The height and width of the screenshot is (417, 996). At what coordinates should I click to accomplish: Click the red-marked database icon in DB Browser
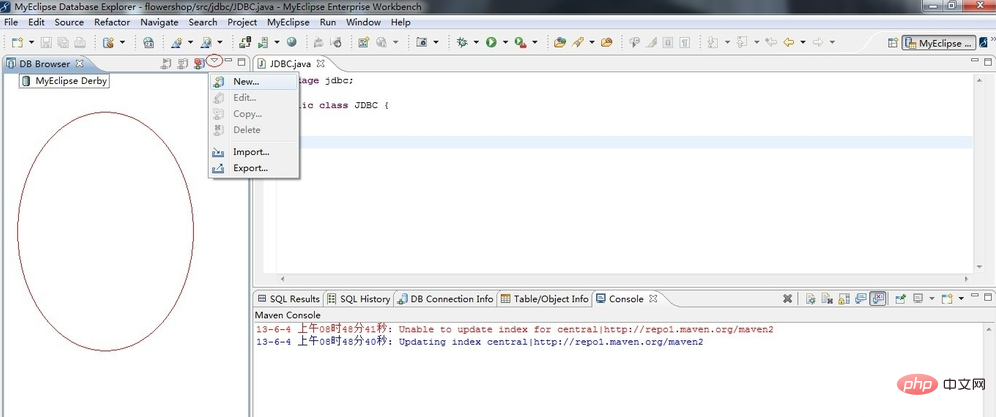199,63
